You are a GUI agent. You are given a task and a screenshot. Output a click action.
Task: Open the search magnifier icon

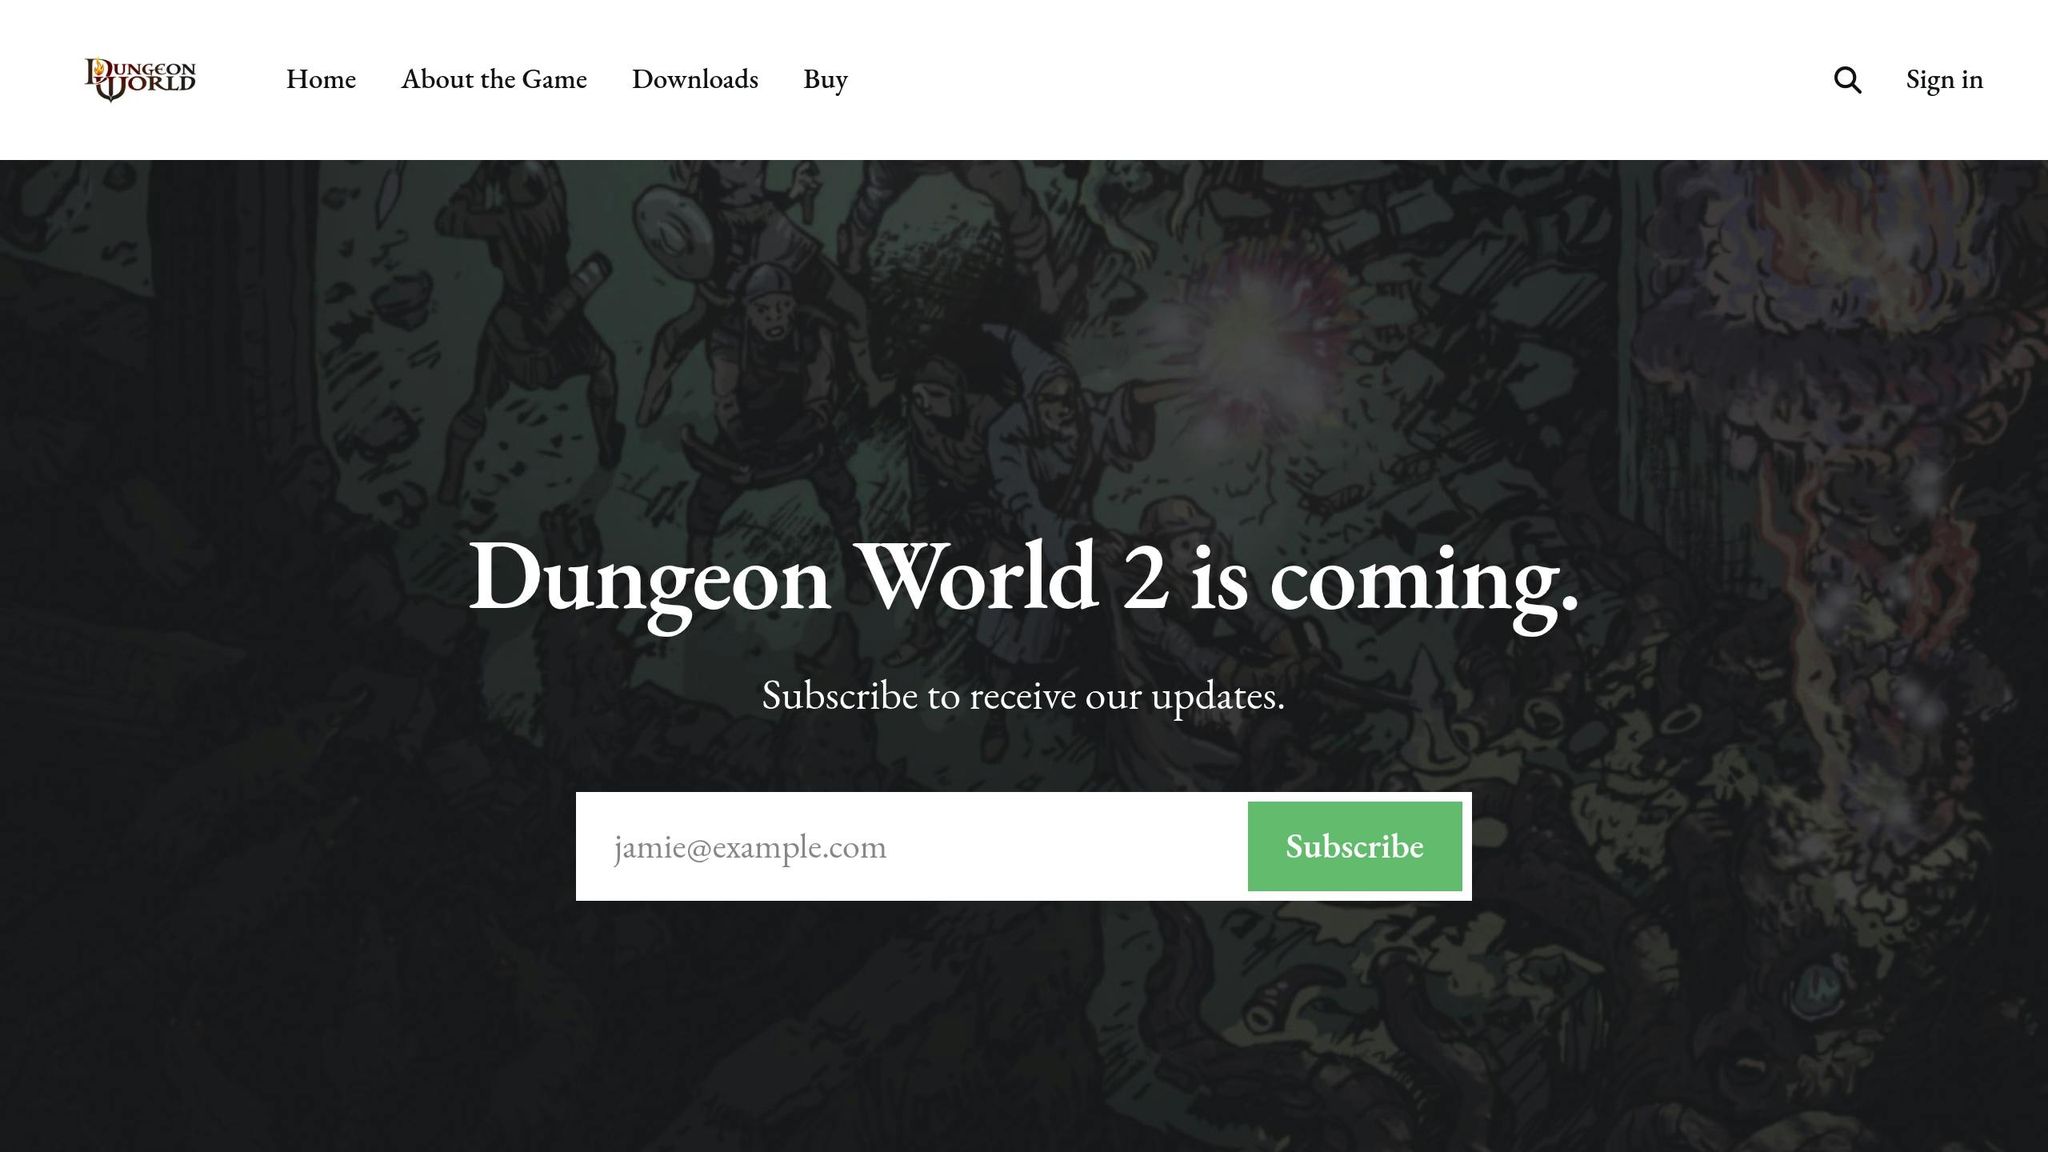1847,80
